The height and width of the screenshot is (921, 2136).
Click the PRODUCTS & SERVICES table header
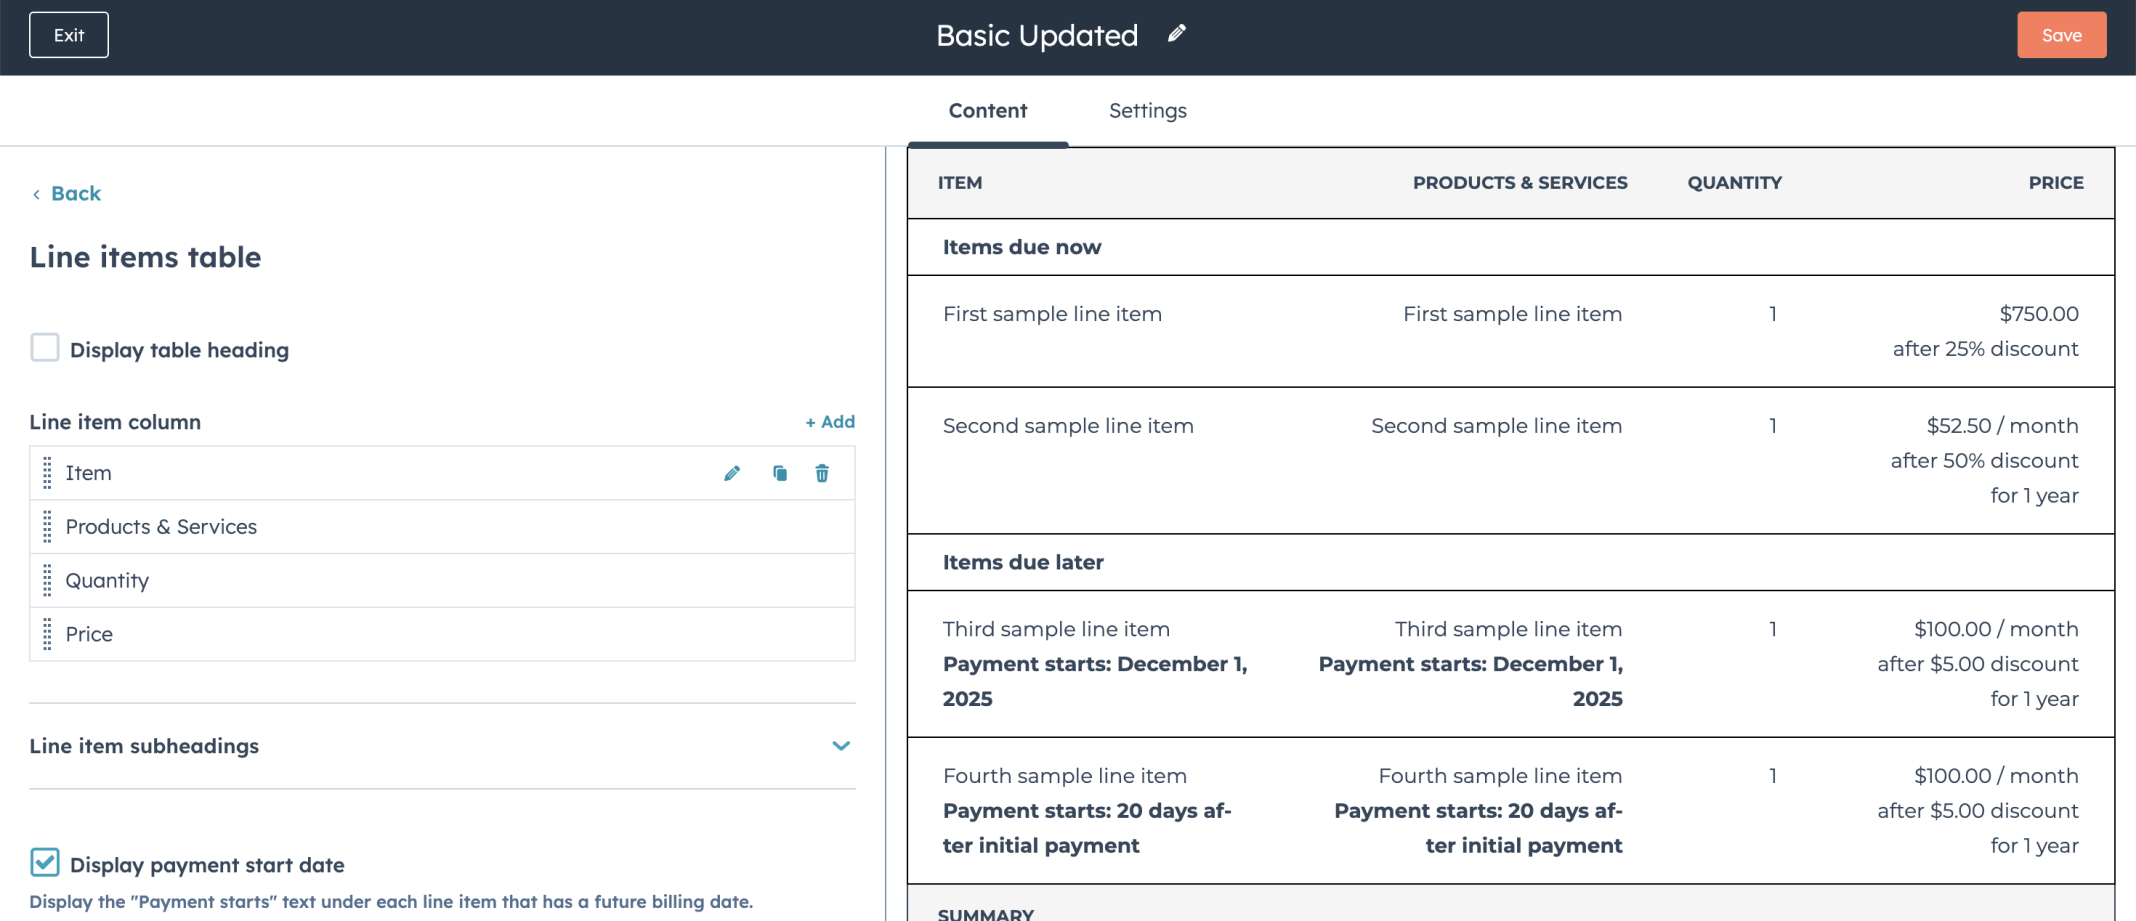click(x=1520, y=183)
